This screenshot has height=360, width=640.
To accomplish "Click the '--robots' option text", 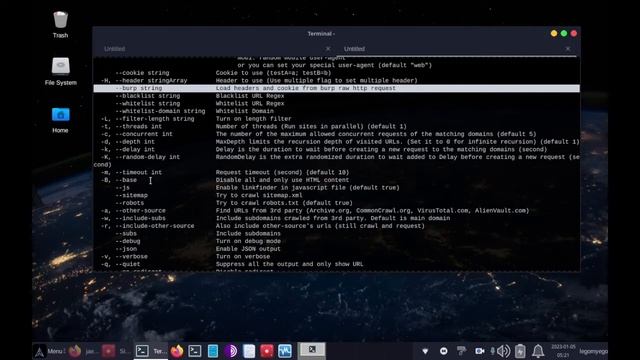I will coord(129,203).
